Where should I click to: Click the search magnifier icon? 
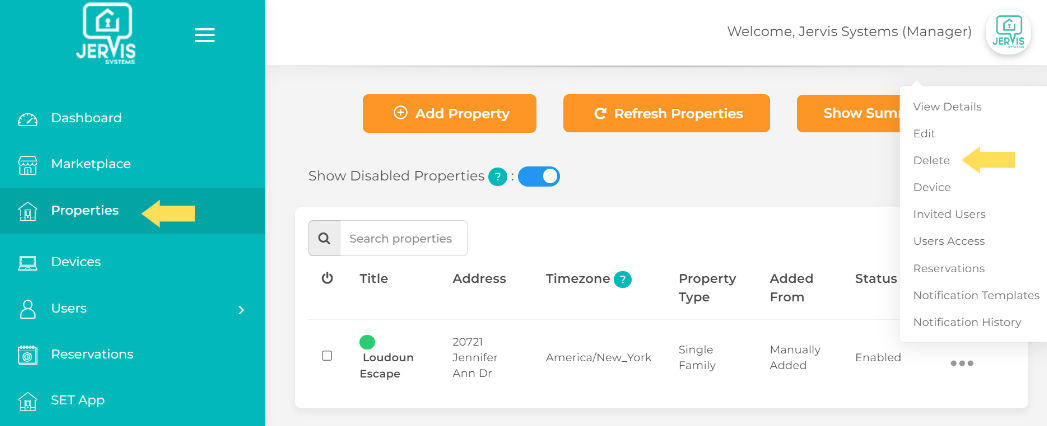(324, 238)
